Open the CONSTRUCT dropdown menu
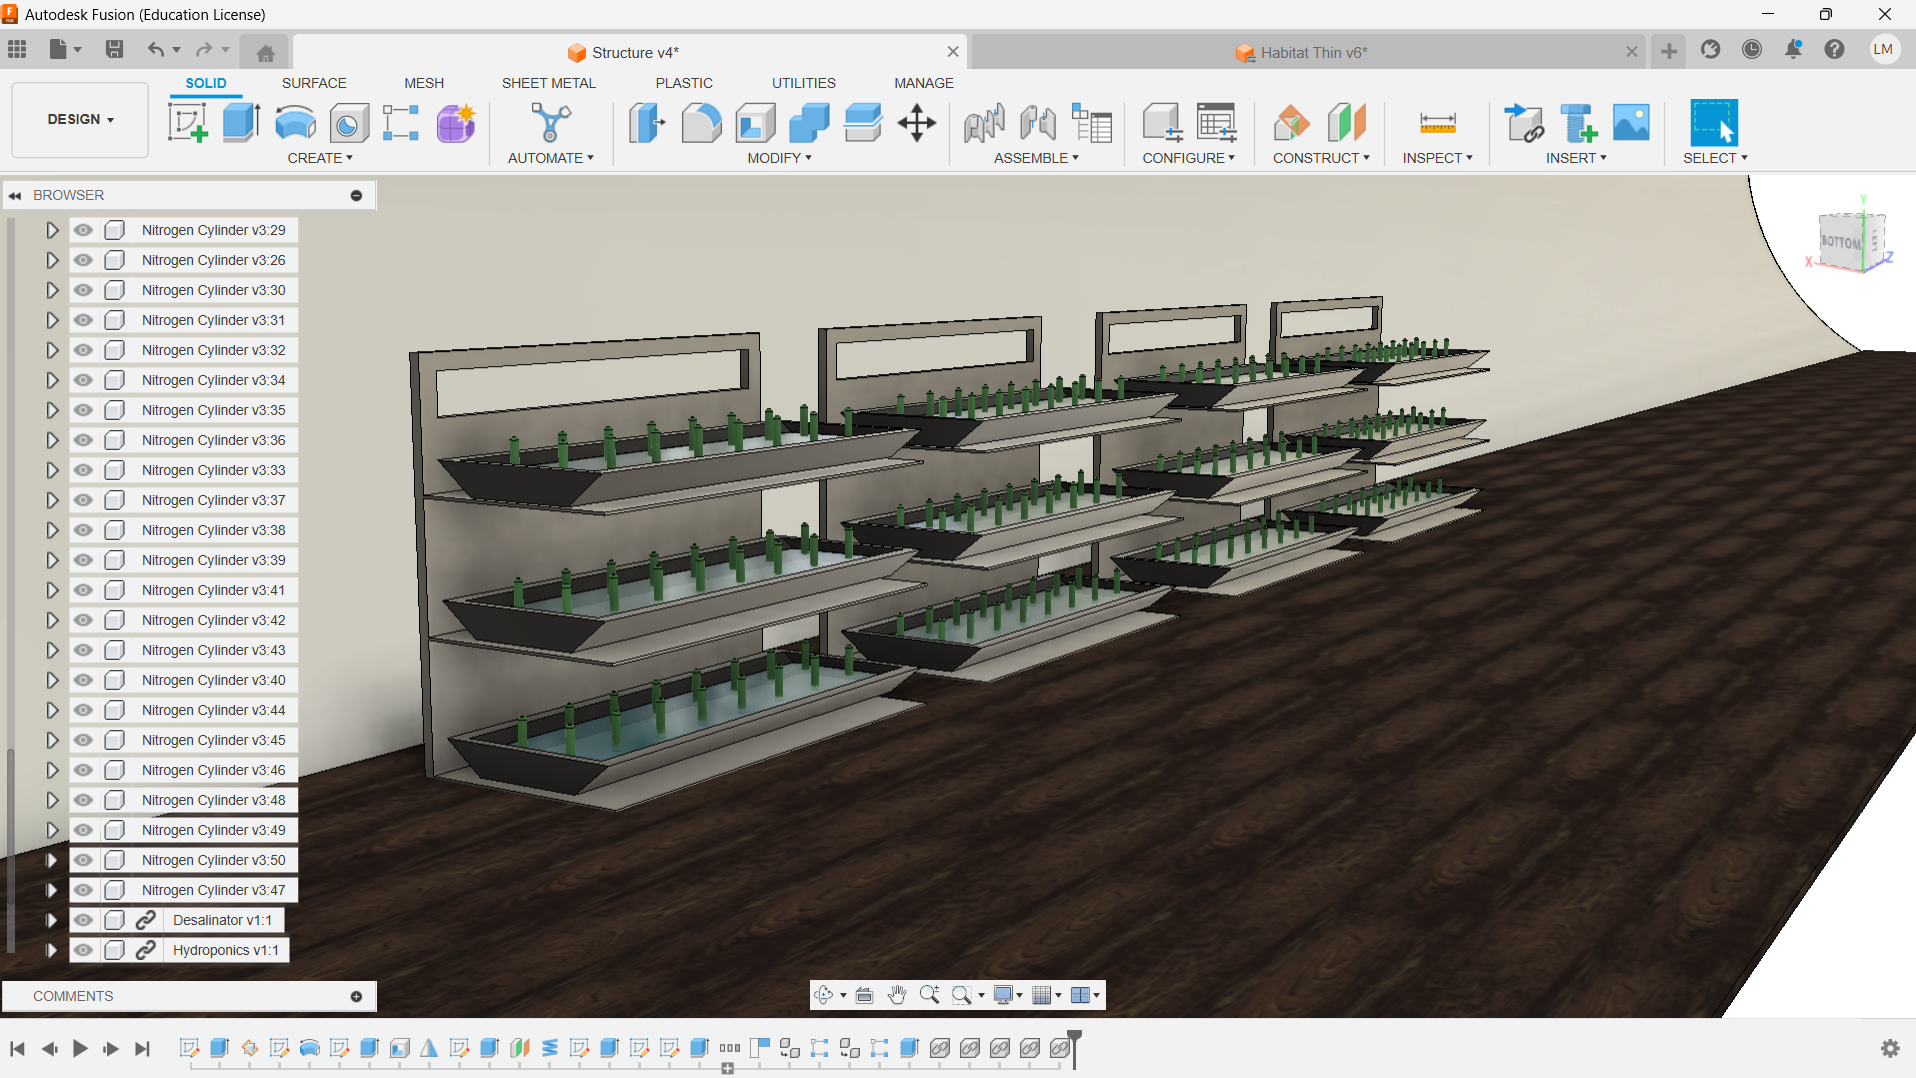Viewport: 1916px width, 1078px height. tap(1321, 158)
